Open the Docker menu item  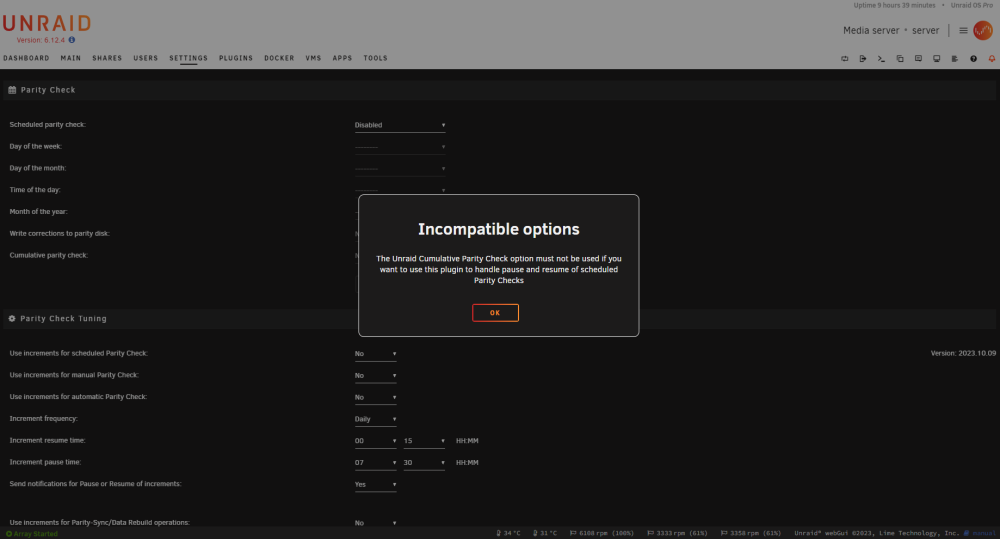(x=279, y=58)
